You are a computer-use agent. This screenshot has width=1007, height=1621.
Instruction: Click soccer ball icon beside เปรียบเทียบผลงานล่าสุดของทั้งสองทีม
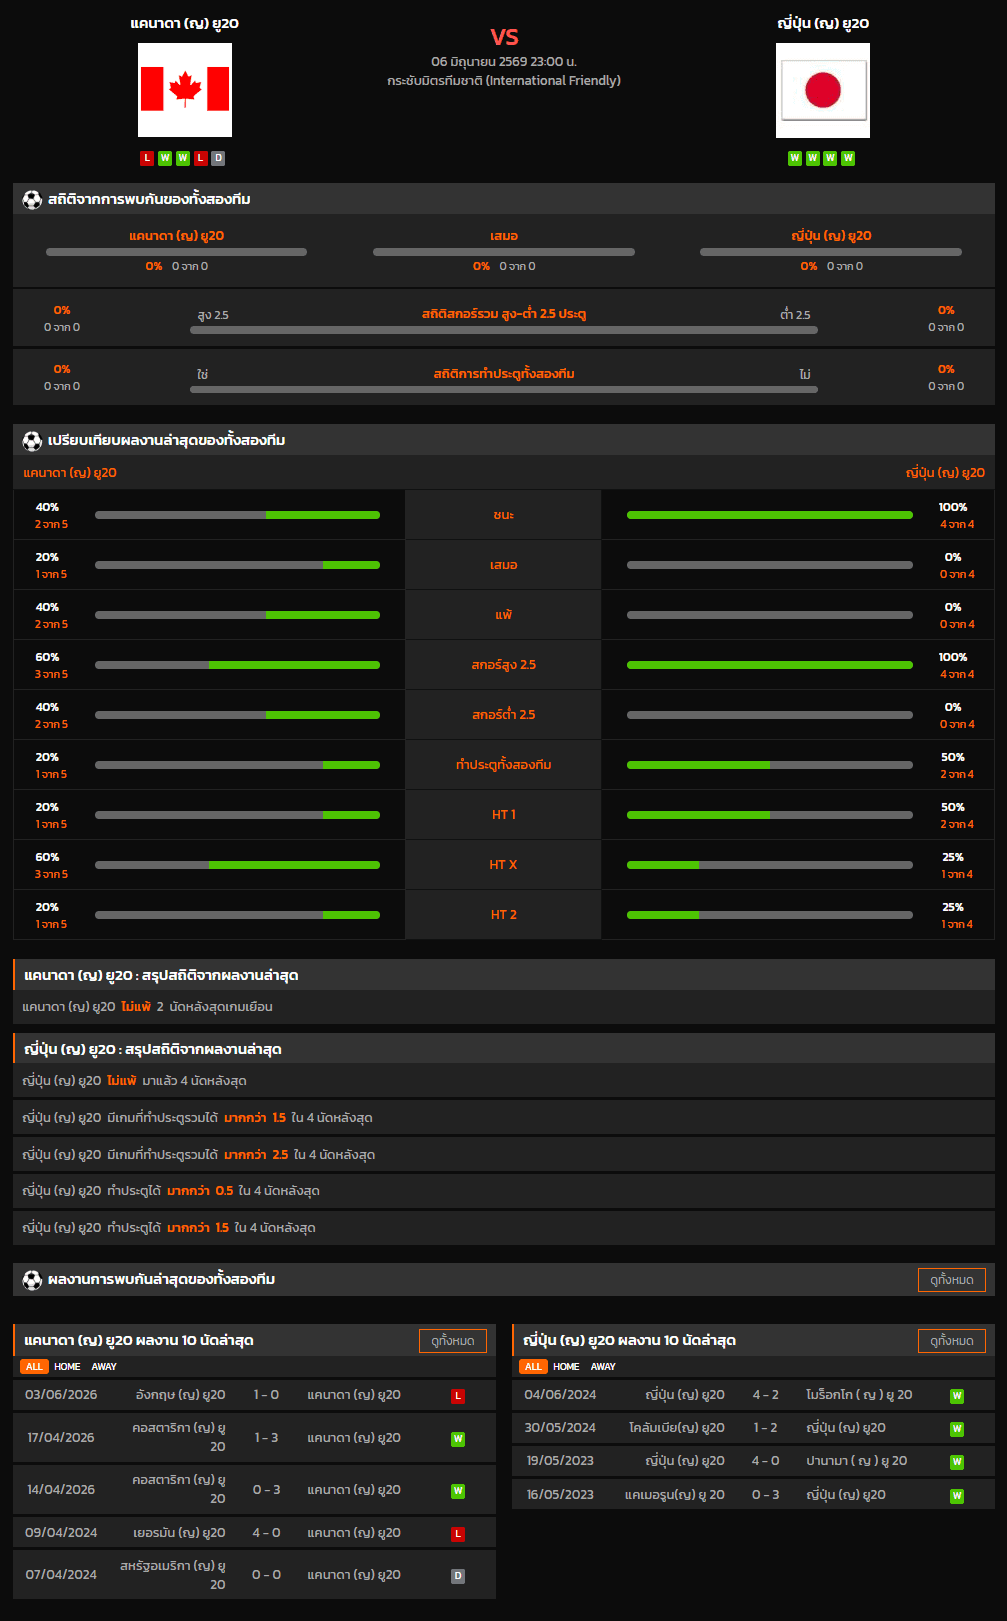pyautogui.click(x=32, y=440)
